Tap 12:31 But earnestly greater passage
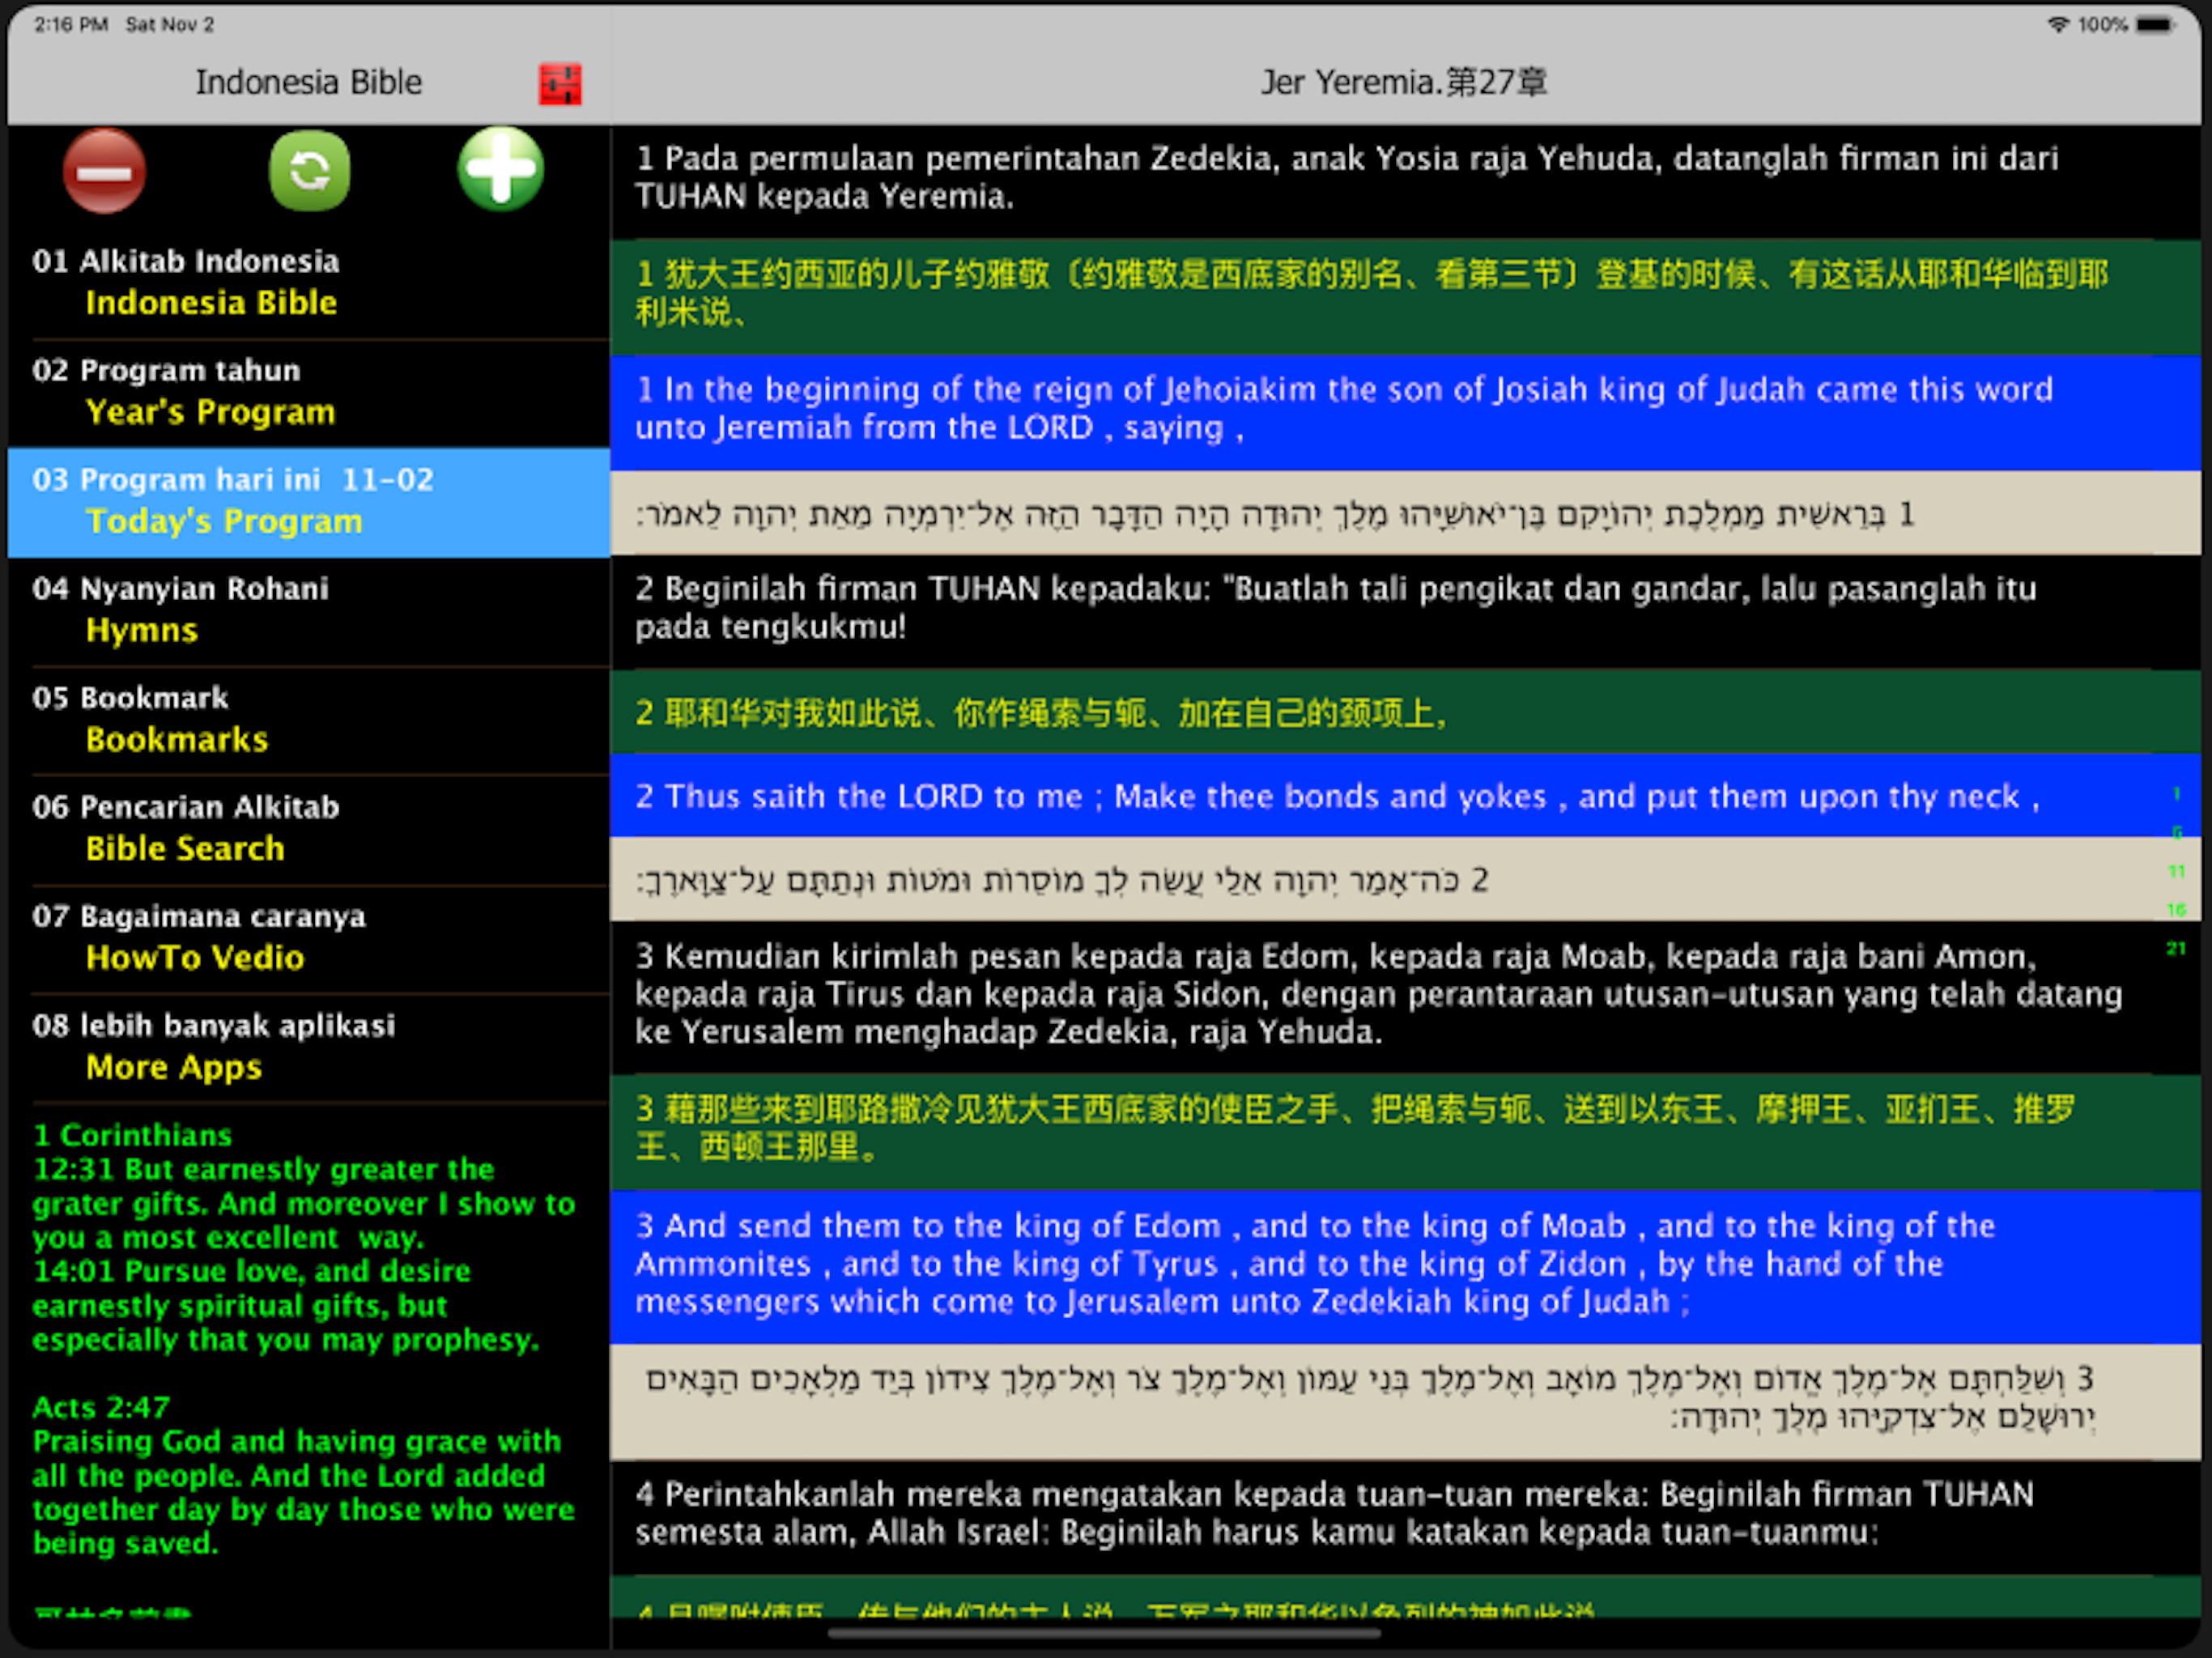The height and width of the screenshot is (1658, 2212). (304, 1203)
